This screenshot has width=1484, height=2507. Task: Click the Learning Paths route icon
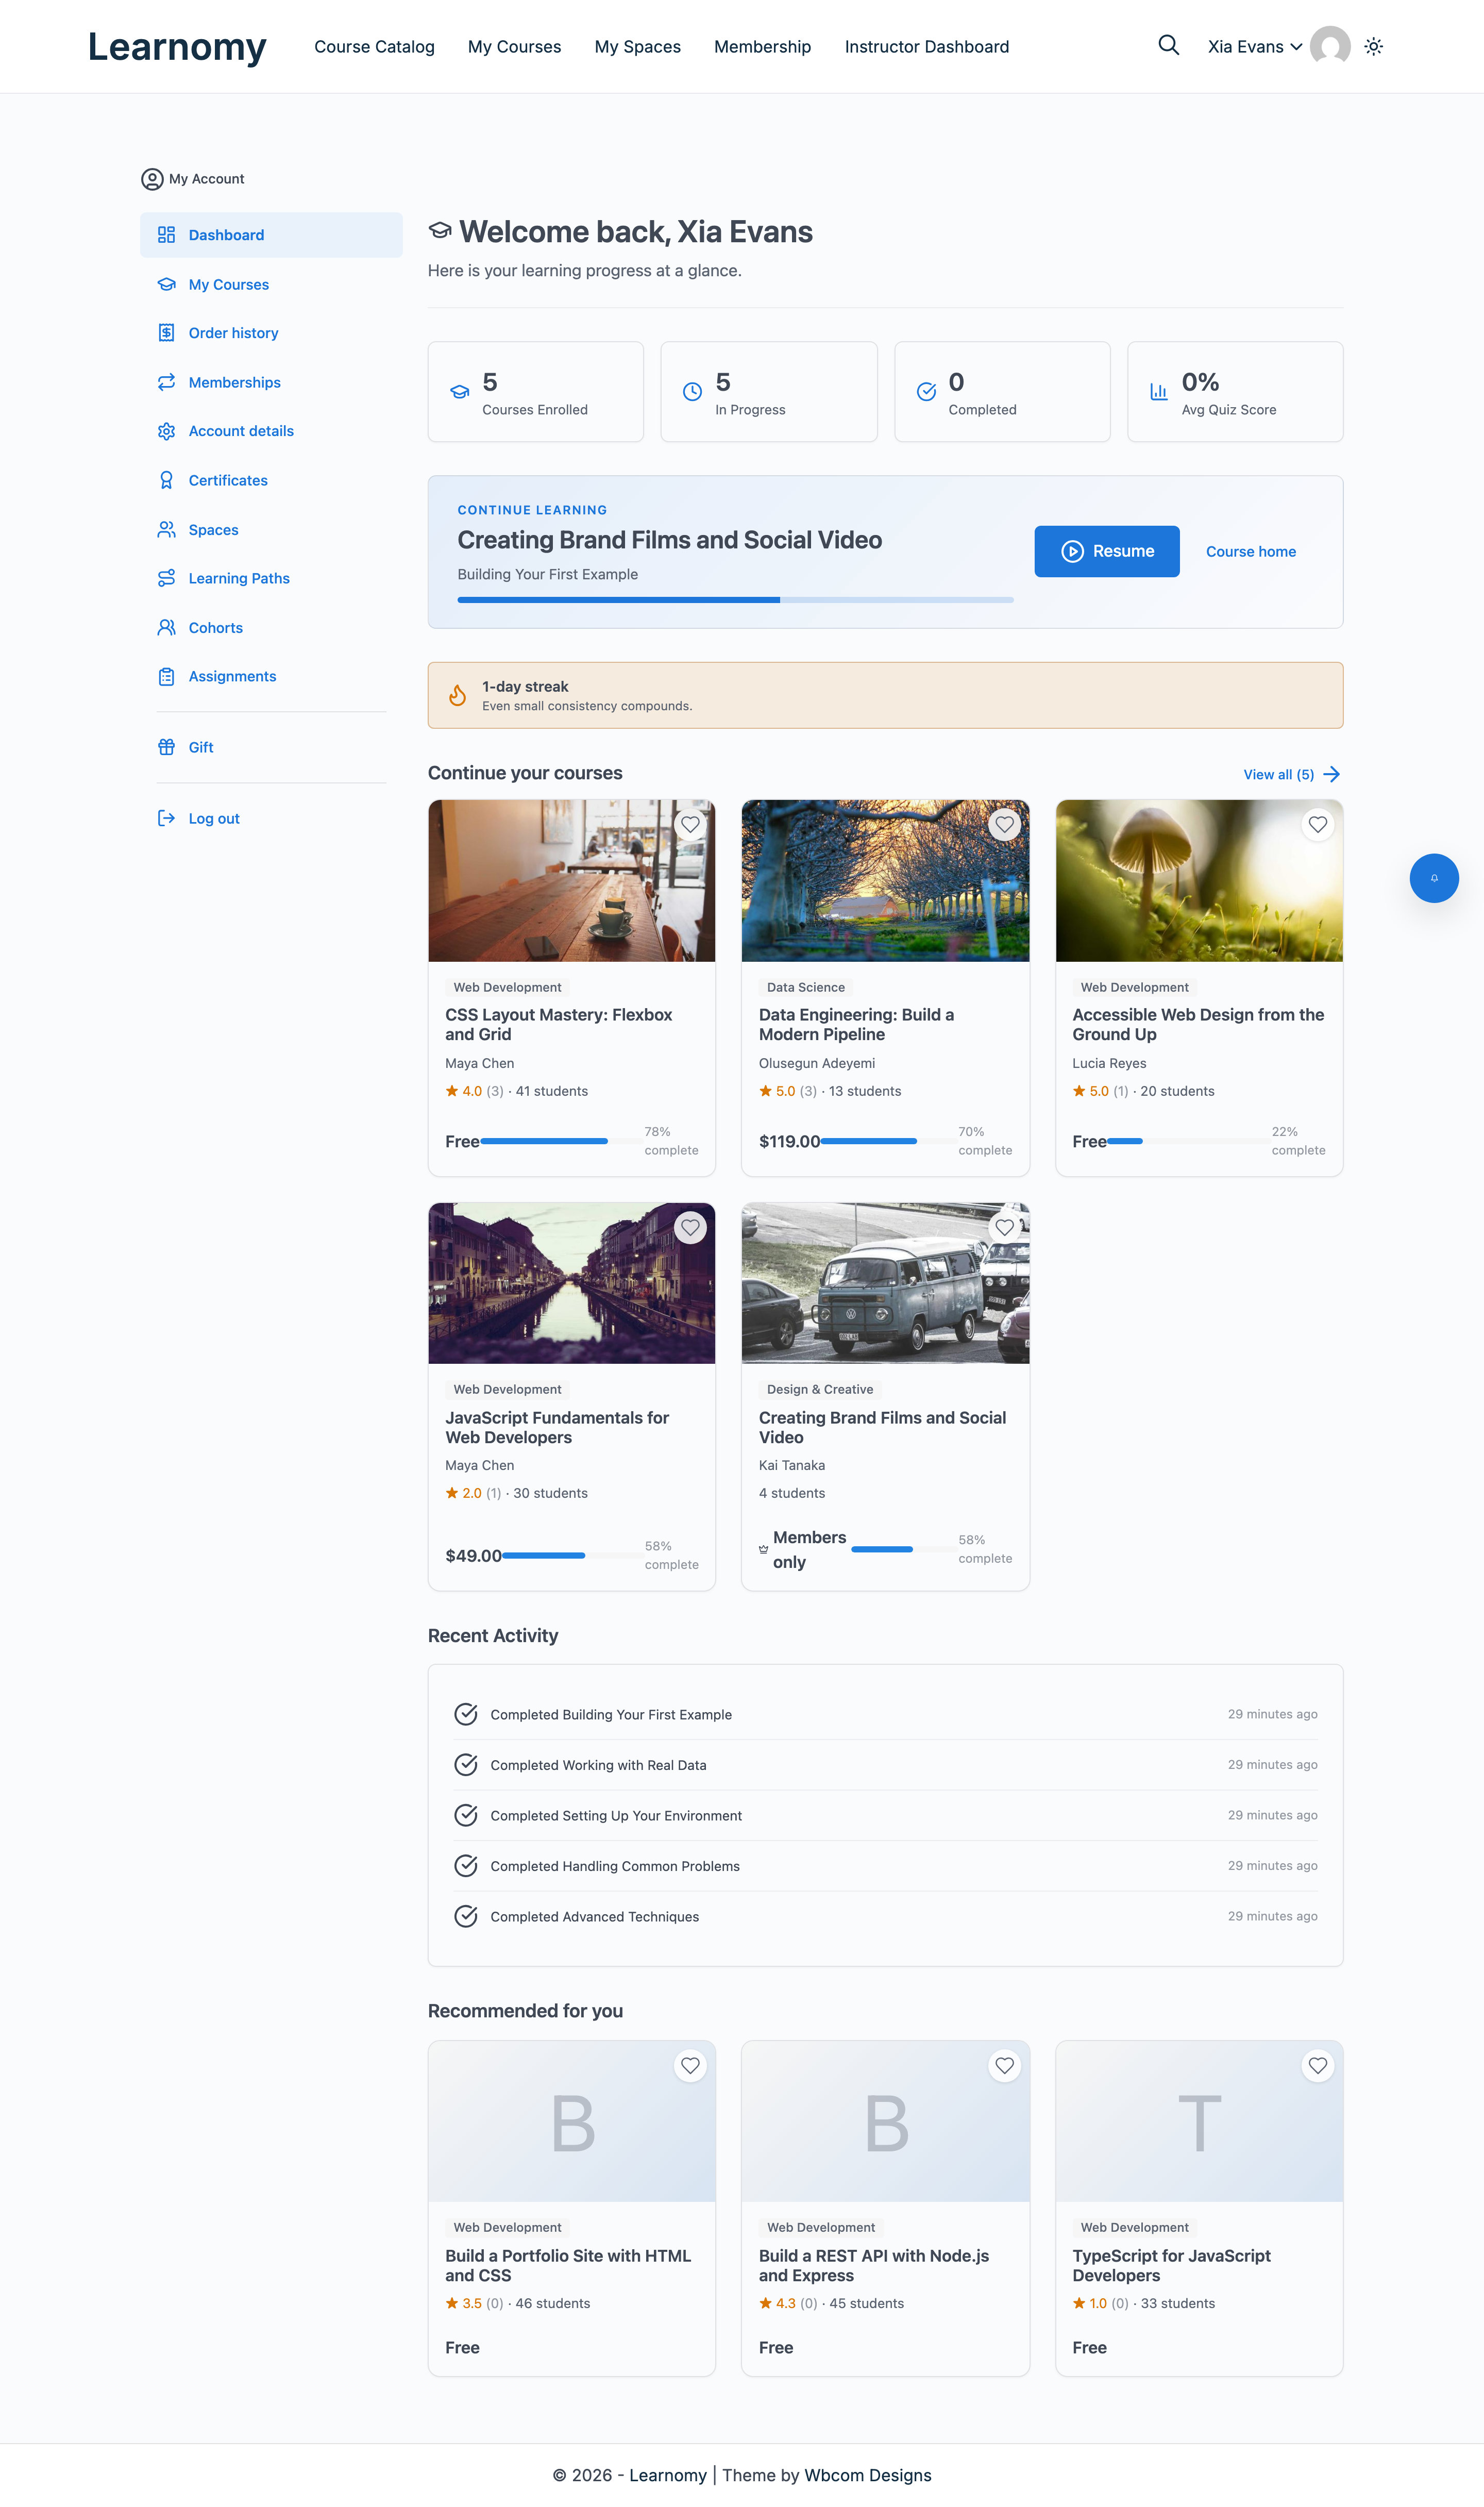point(166,578)
